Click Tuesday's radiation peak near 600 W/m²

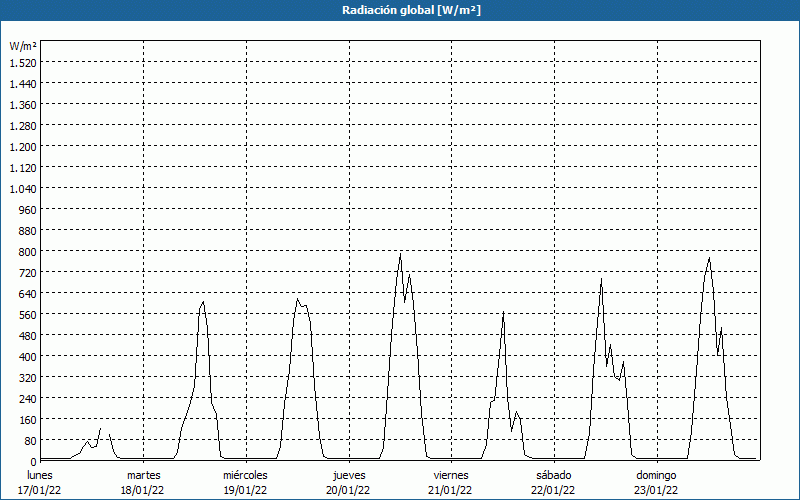click(x=204, y=302)
